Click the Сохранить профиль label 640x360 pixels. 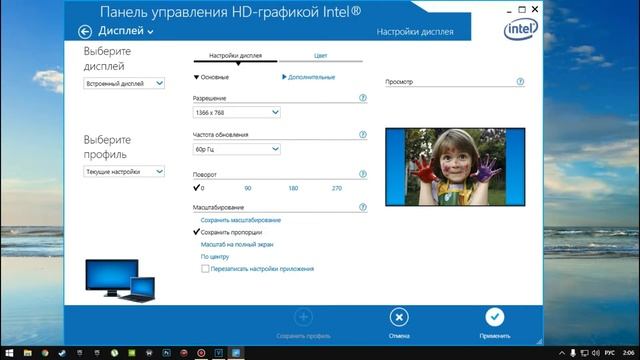tap(303, 336)
